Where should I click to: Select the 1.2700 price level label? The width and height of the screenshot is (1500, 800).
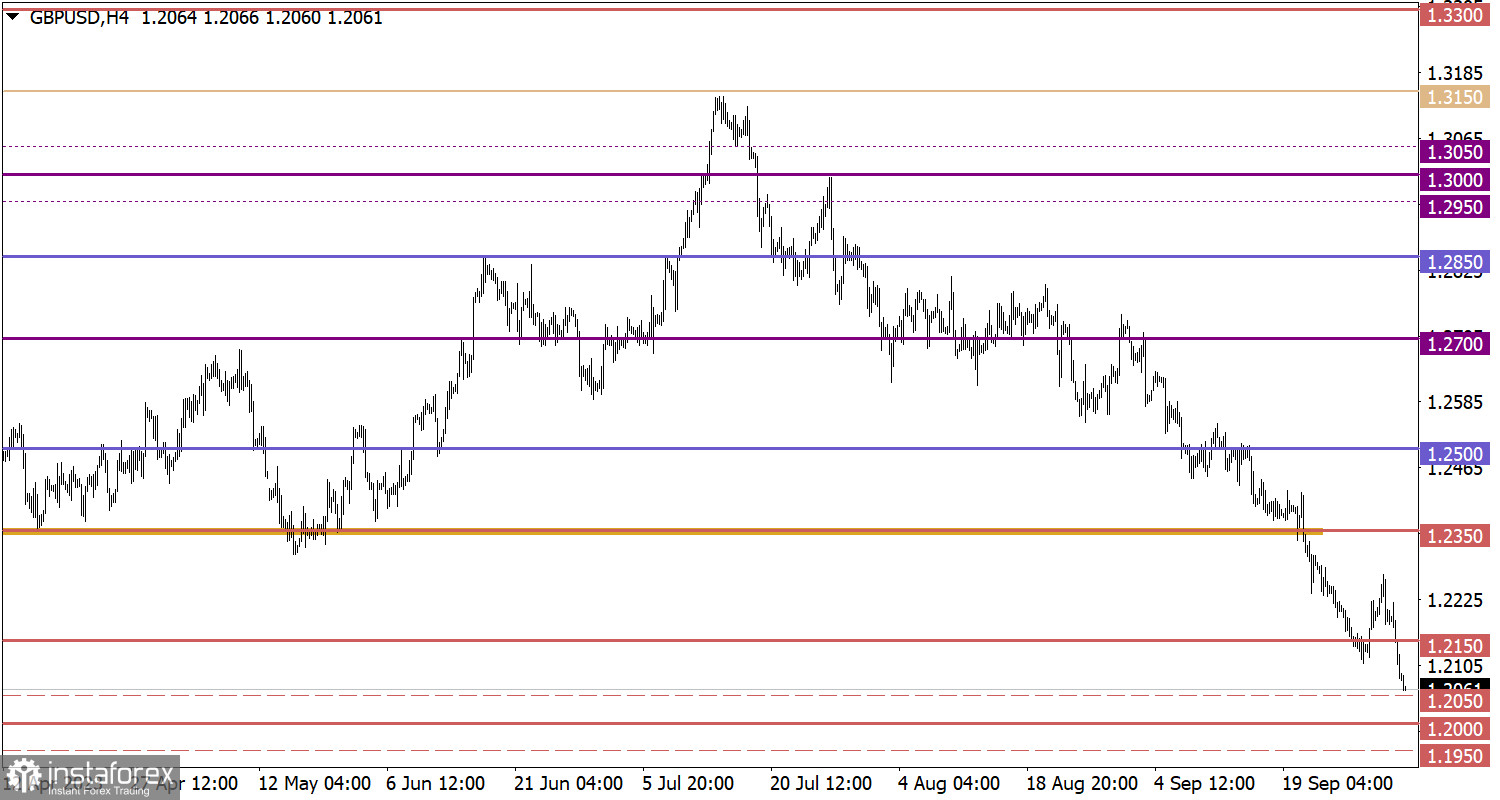pyautogui.click(x=1455, y=344)
